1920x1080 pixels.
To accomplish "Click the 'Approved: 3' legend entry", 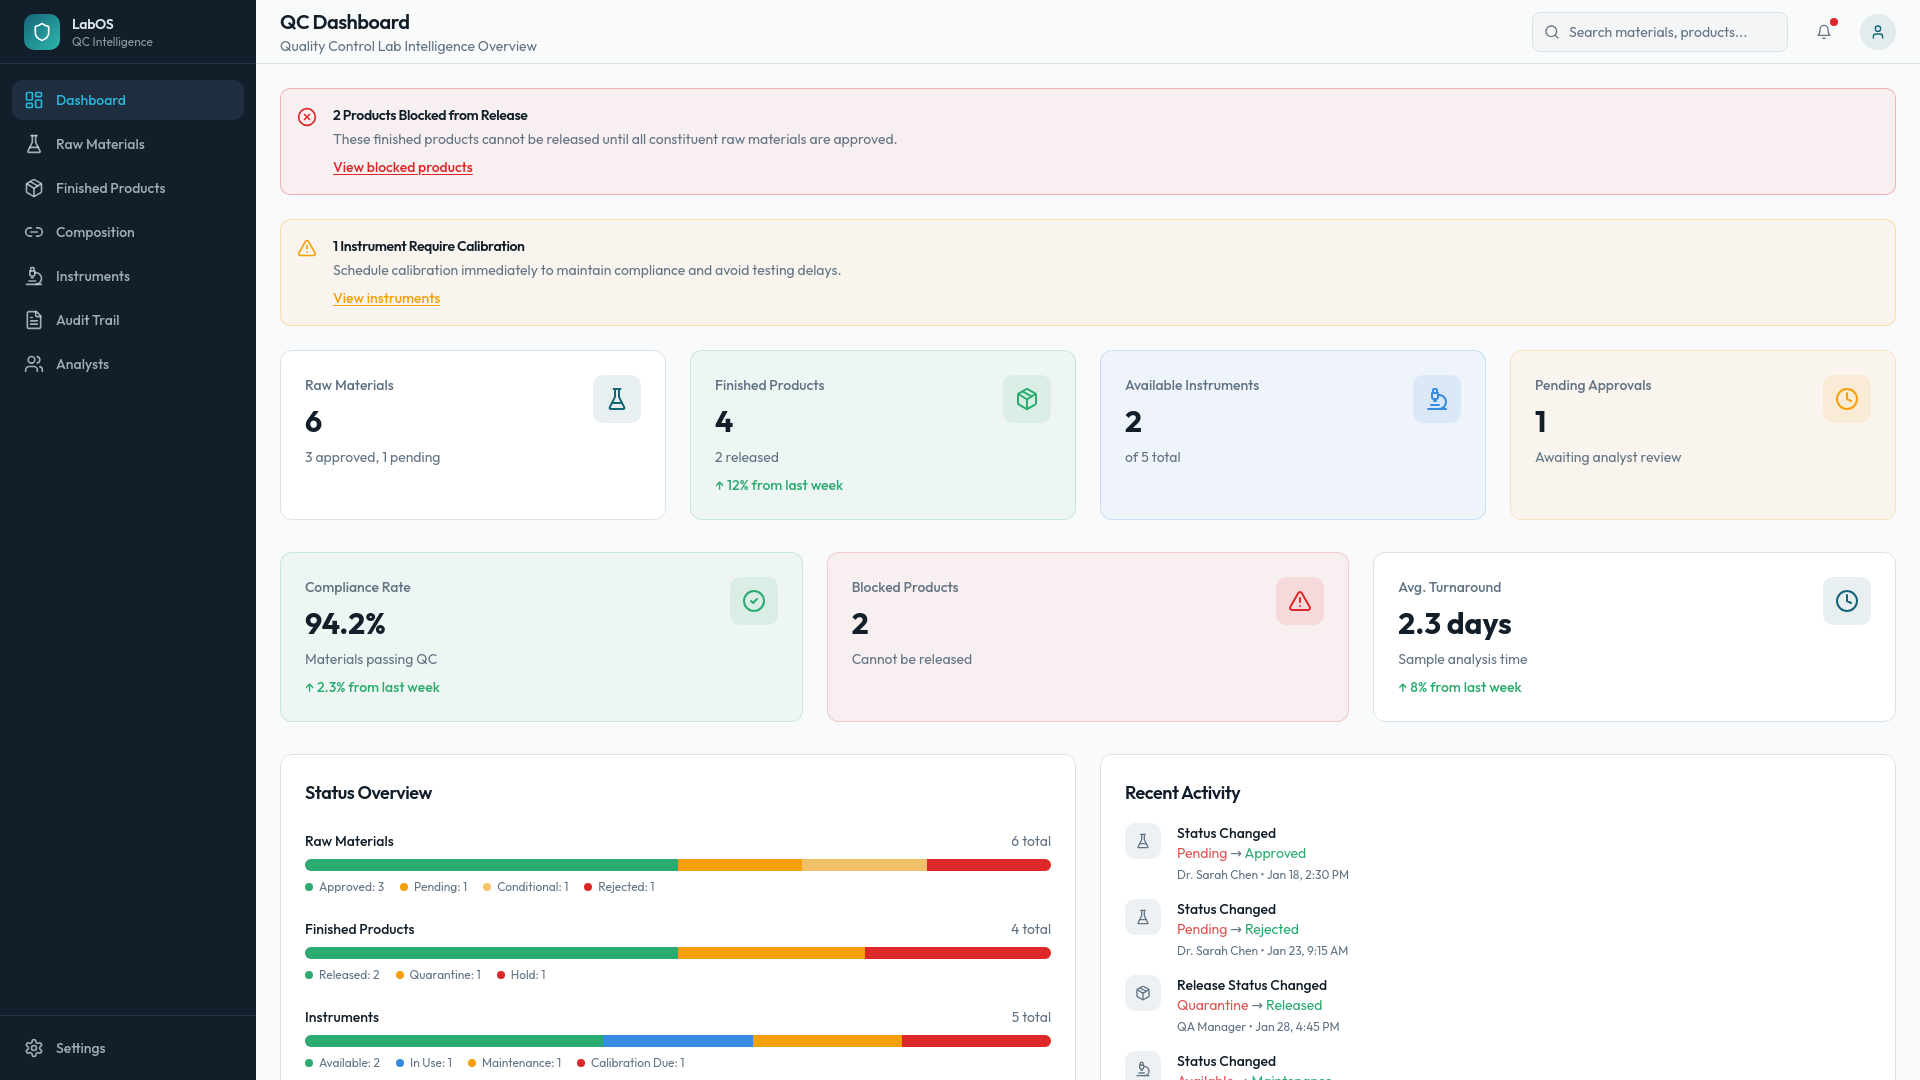I will (345, 887).
